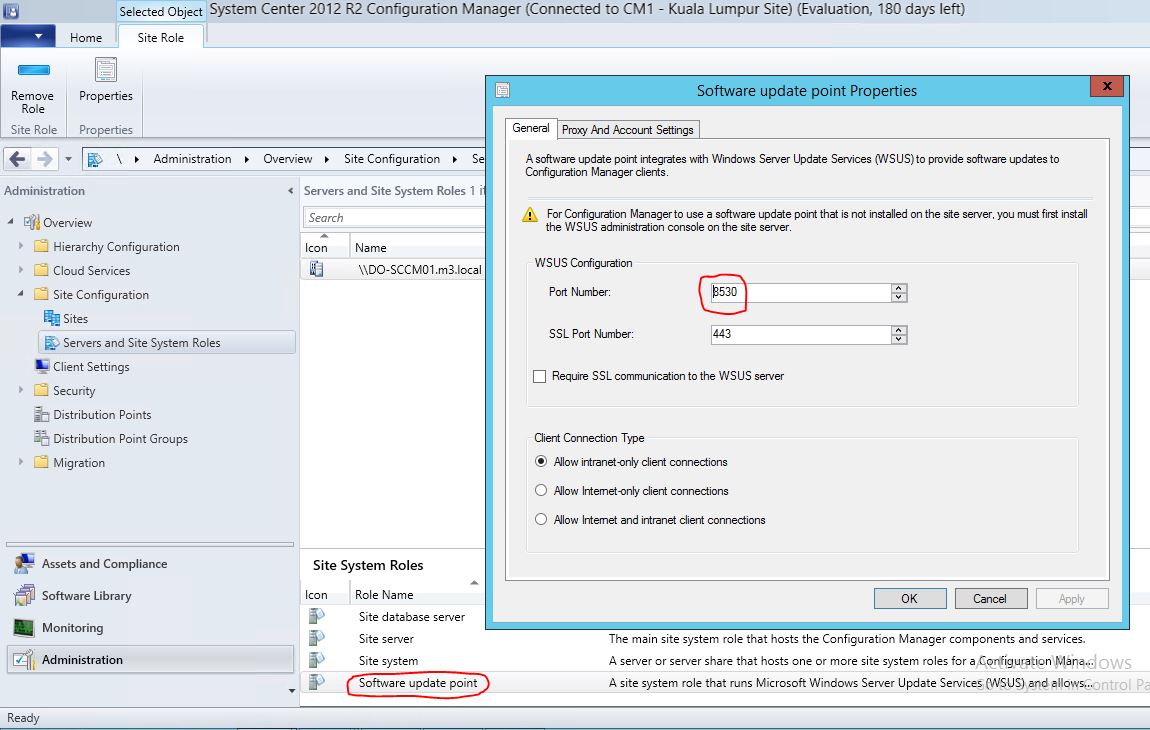Screen dimensions: 1150x730
Task: Open the Proxy And Account Settings tab
Action: click(x=628, y=129)
